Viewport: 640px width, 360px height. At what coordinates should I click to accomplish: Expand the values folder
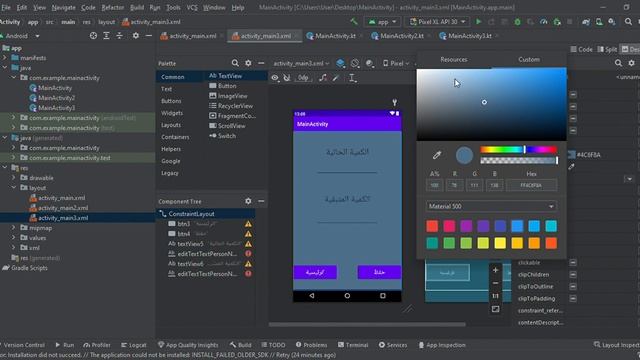13,238
